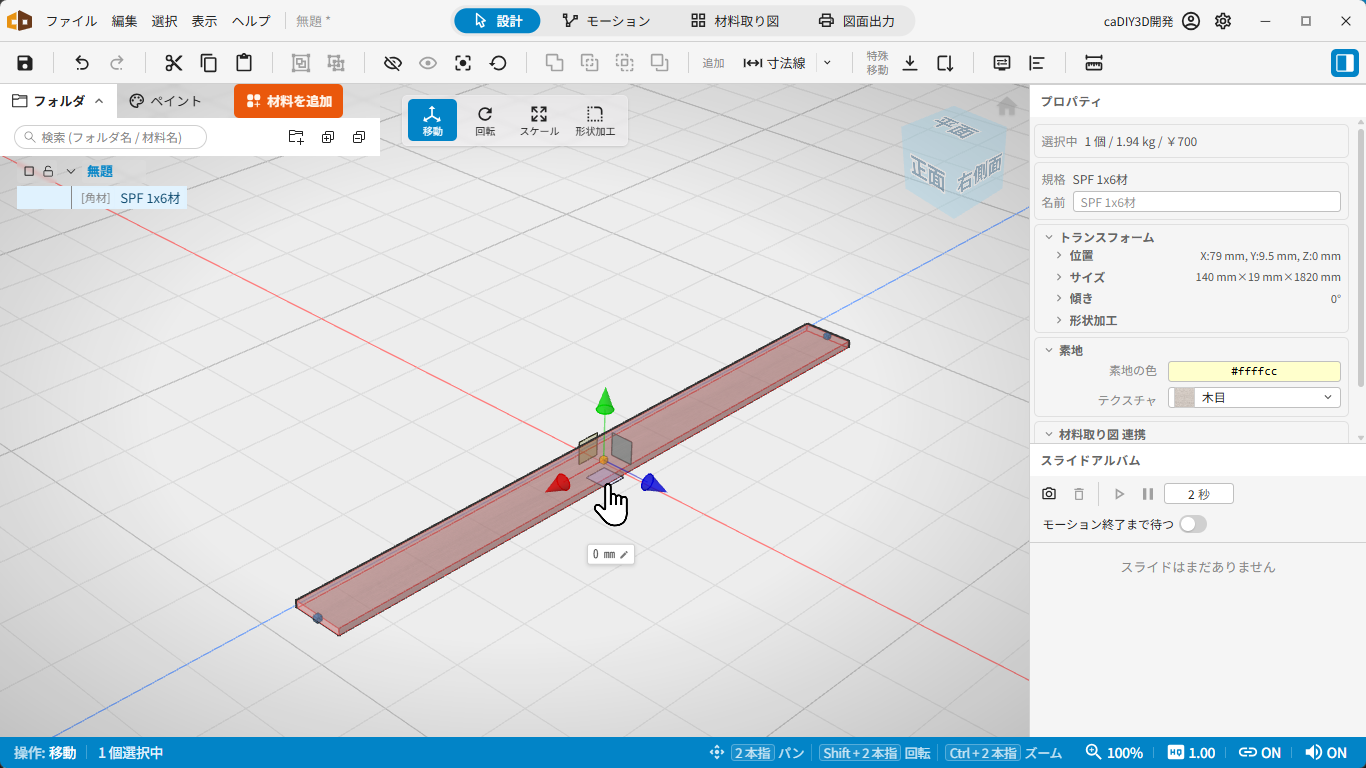Open the ペイント panel tab
The height and width of the screenshot is (768, 1366).
(x=166, y=101)
